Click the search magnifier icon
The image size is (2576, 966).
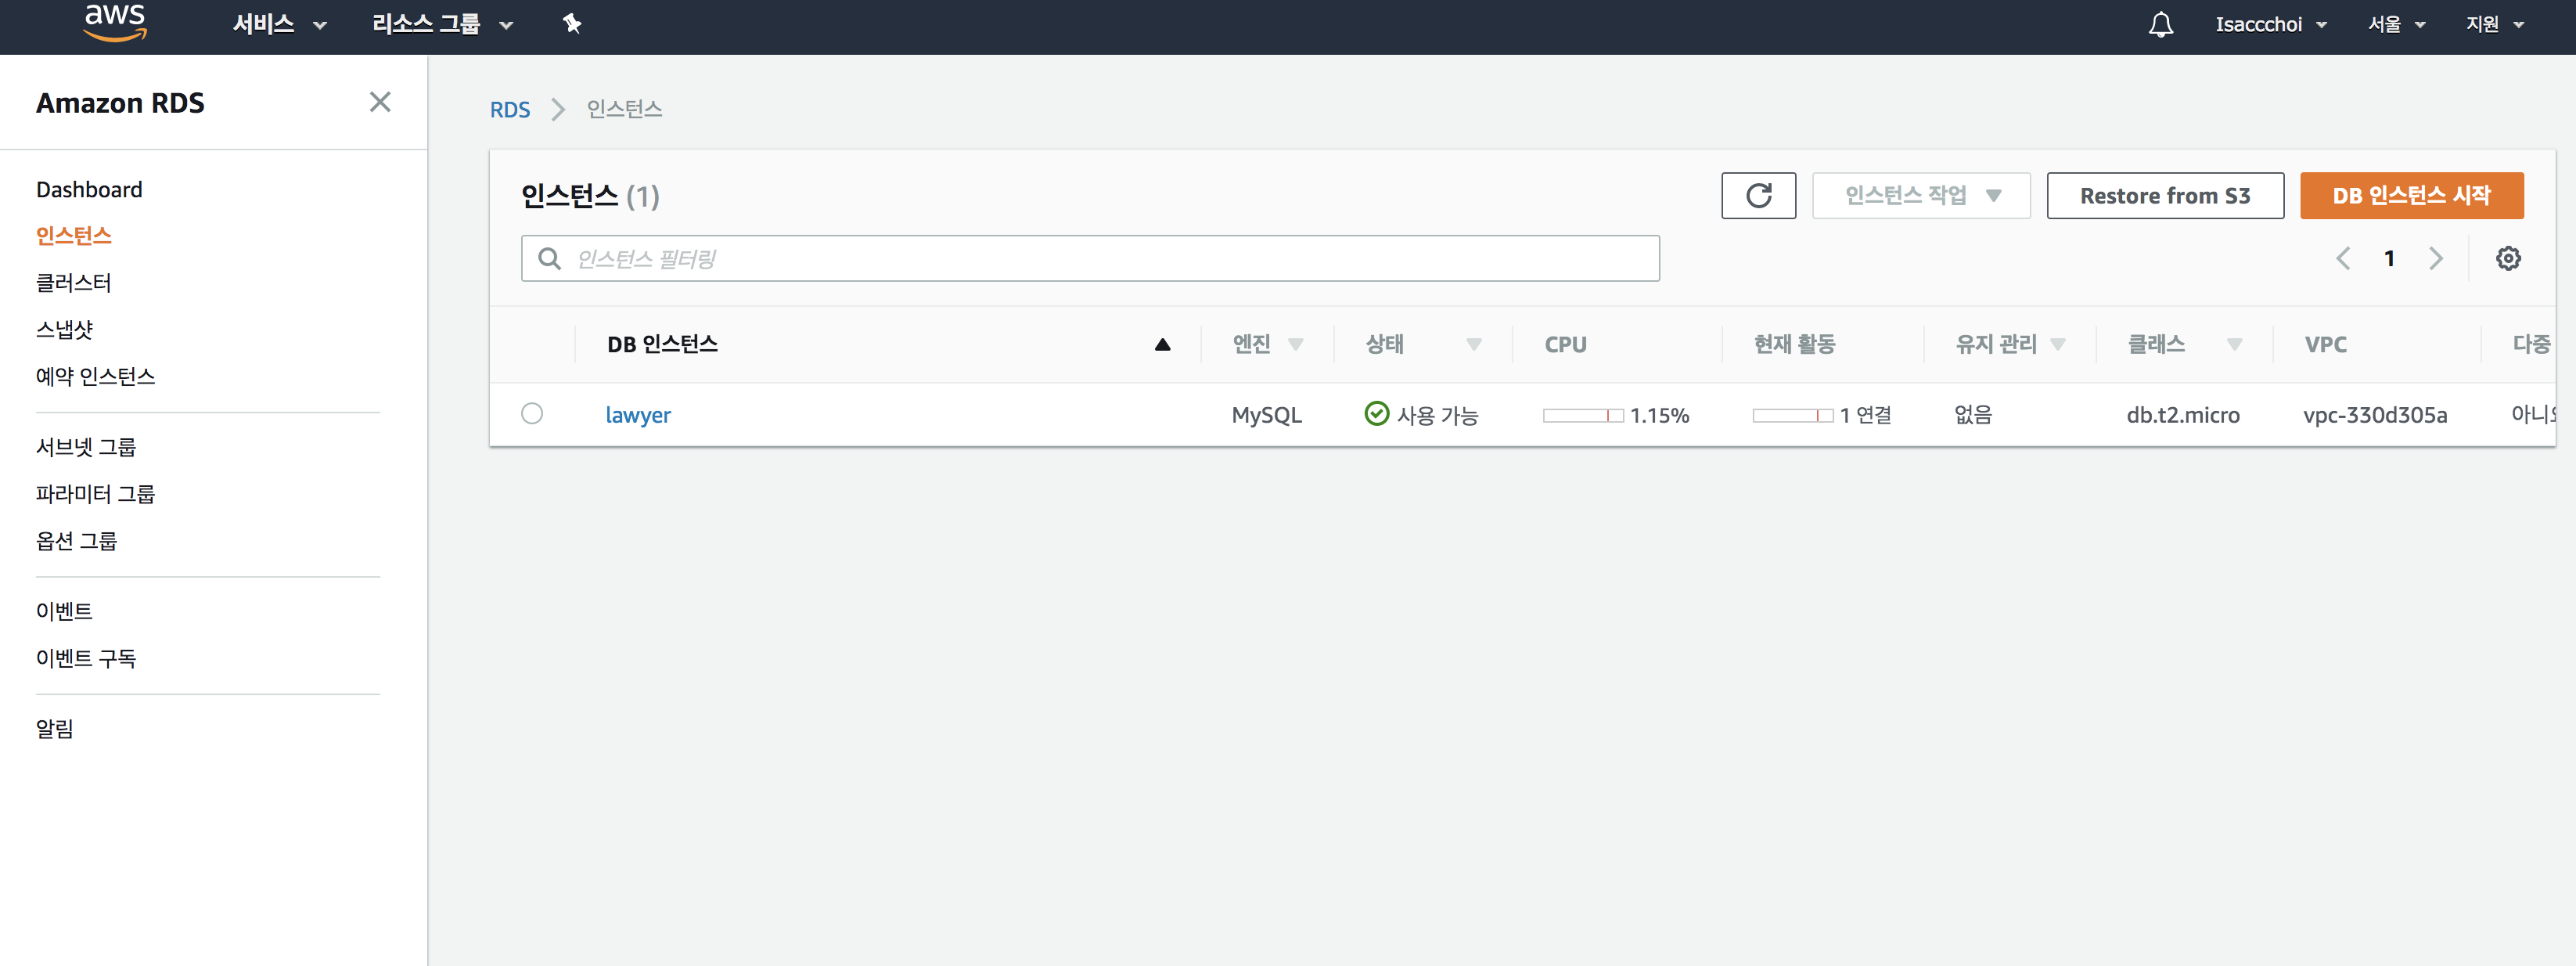click(549, 258)
